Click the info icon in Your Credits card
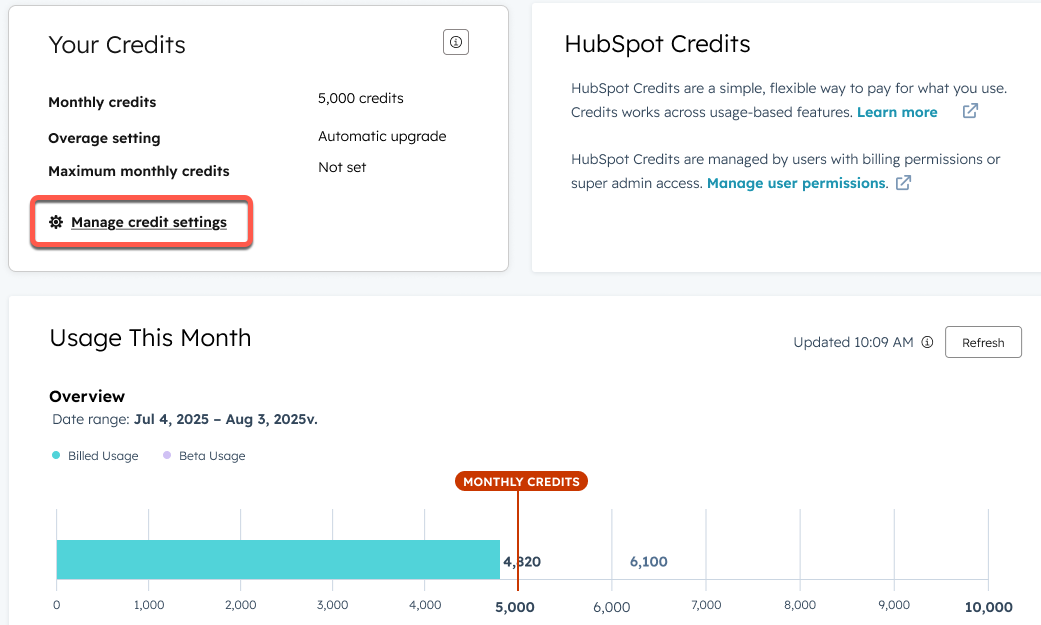1041x625 pixels. point(455,42)
